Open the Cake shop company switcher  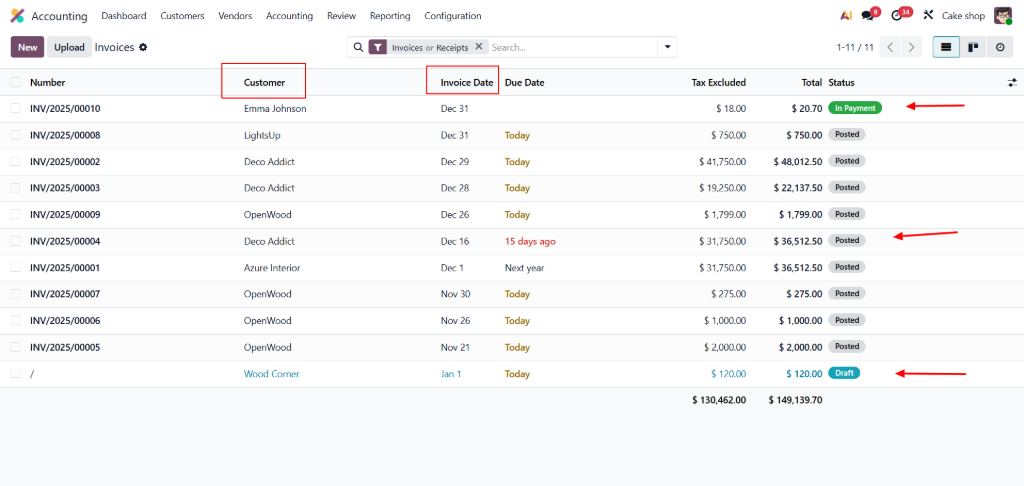(963, 16)
